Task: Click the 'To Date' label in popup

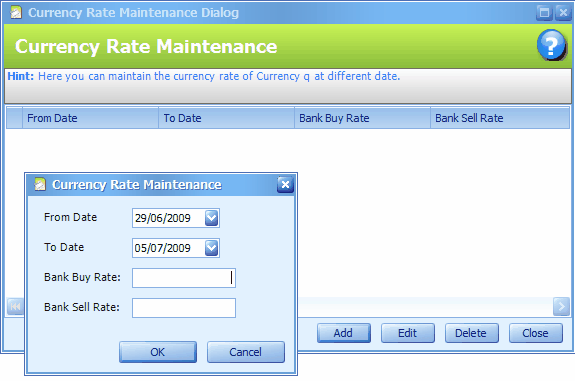Action: click(64, 247)
